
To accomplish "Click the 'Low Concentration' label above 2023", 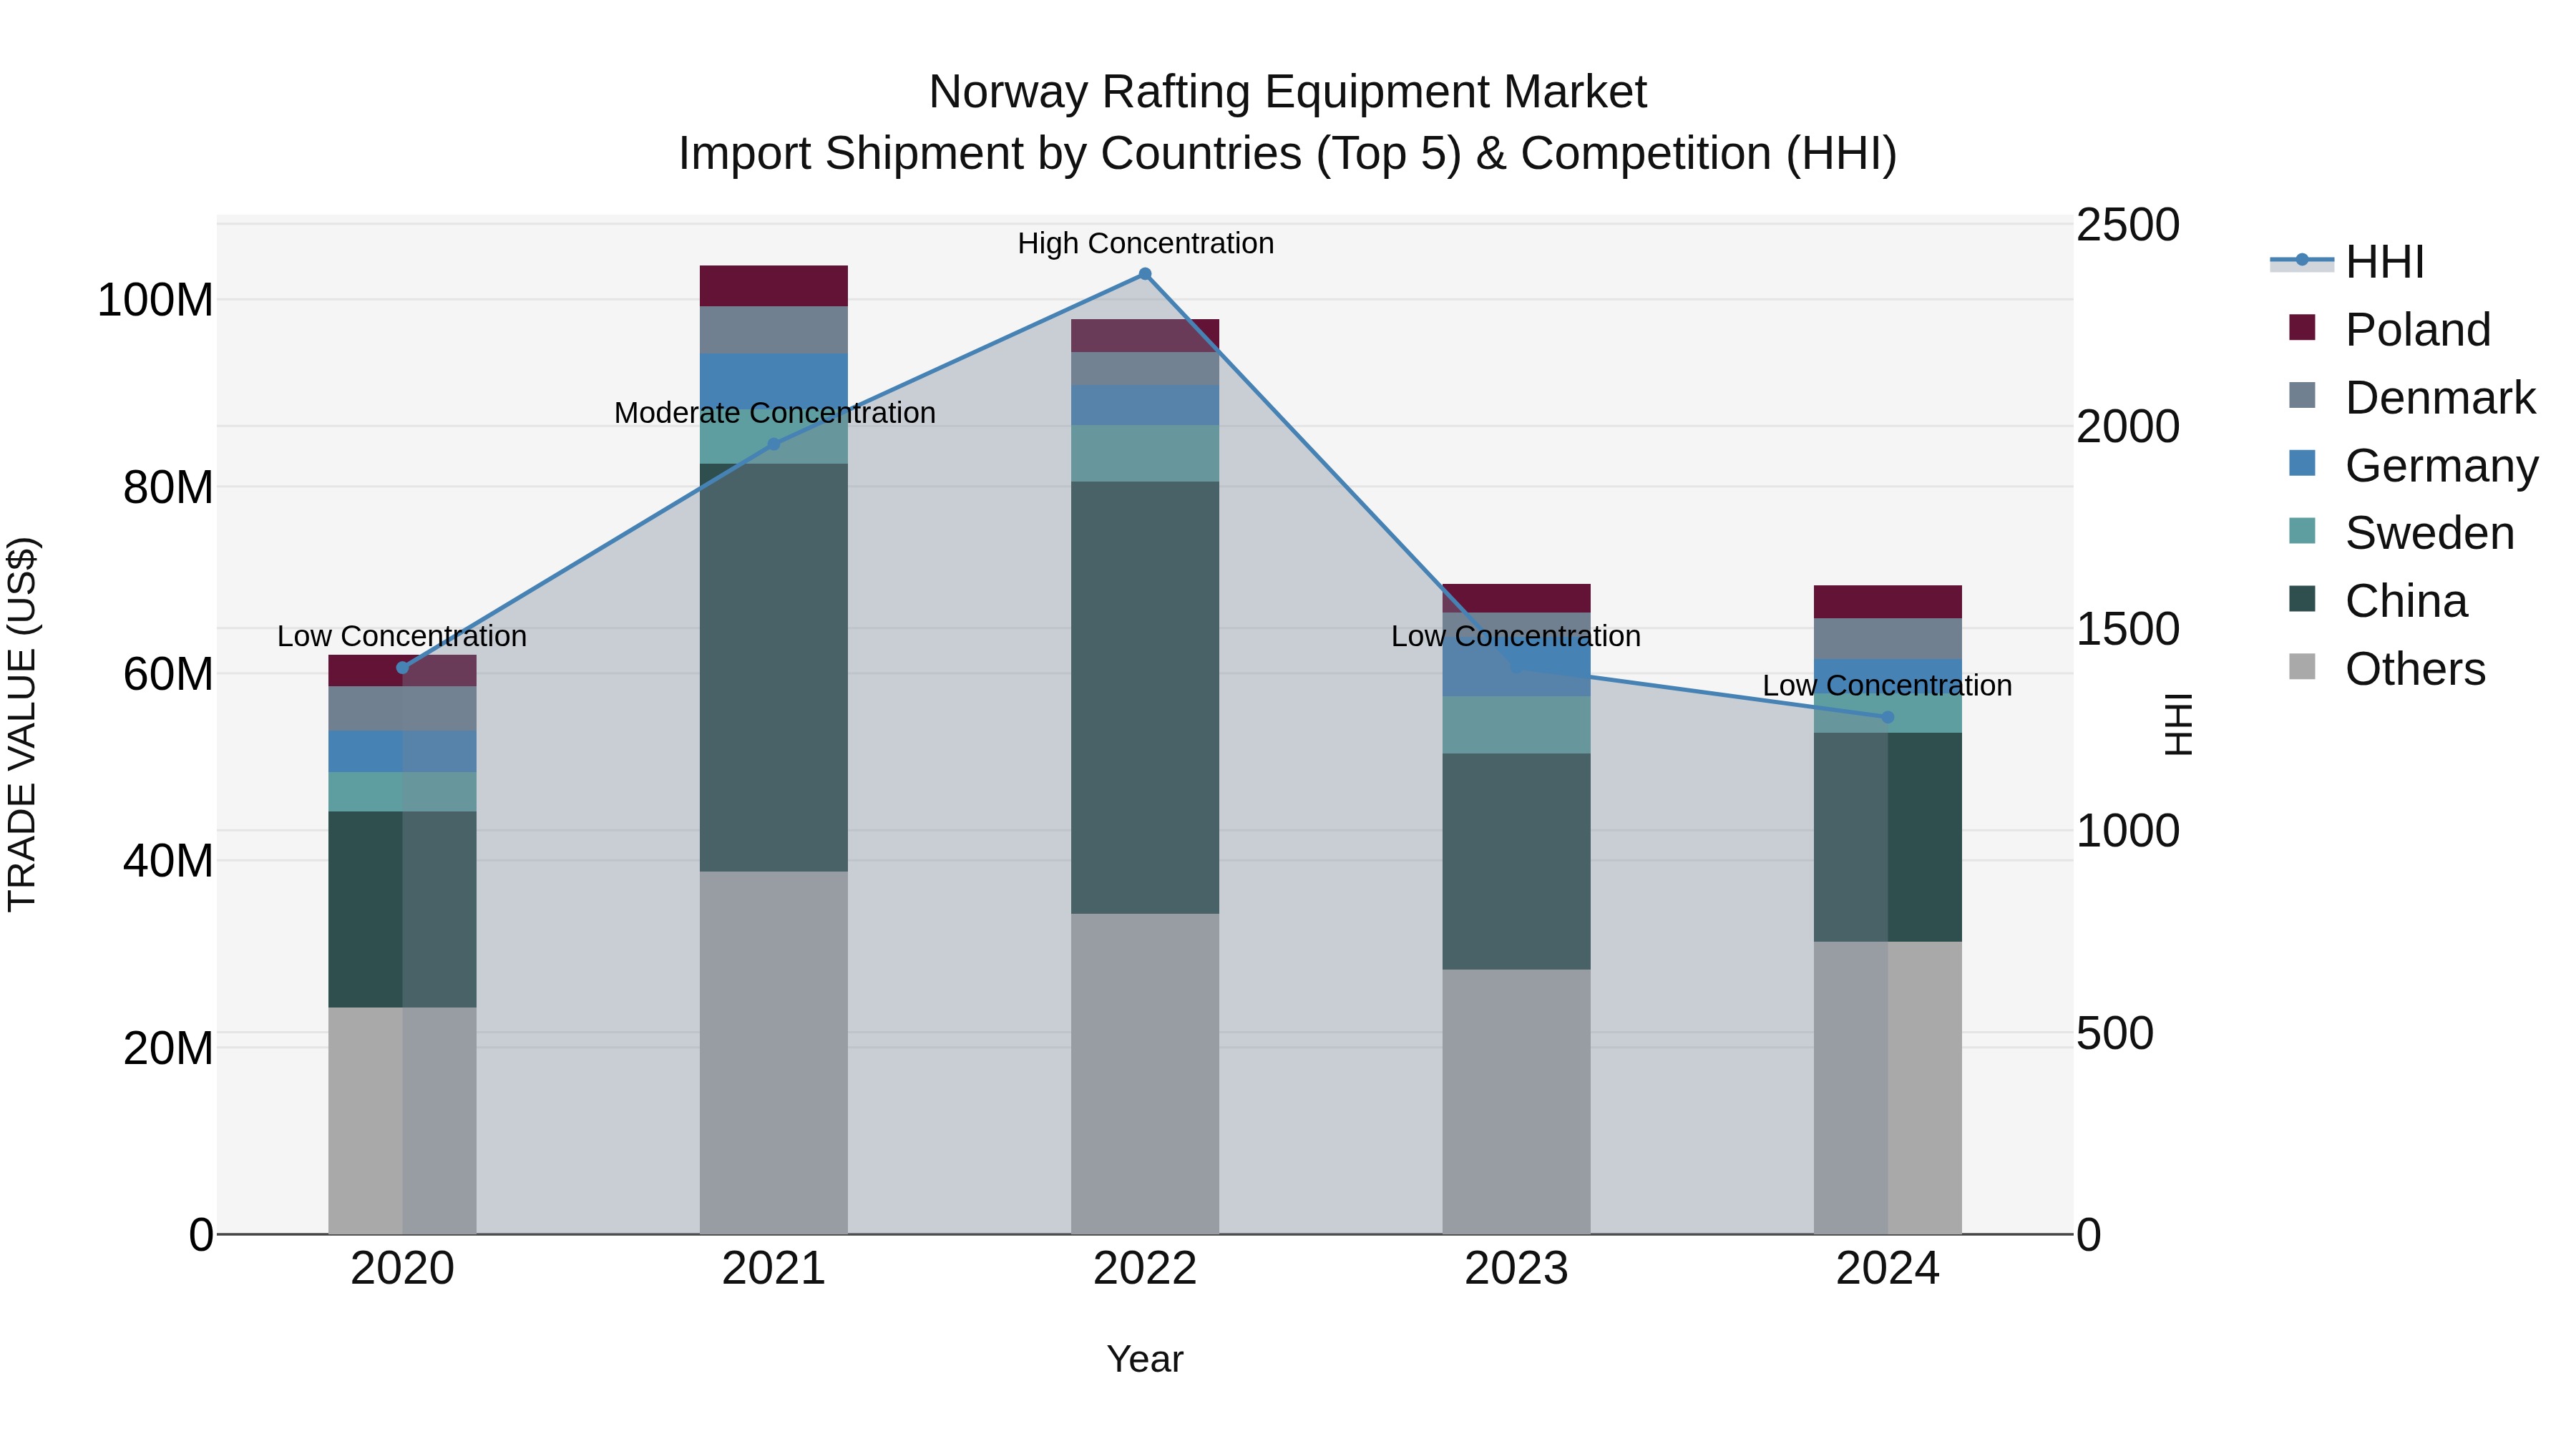I will pos(1516,637).
